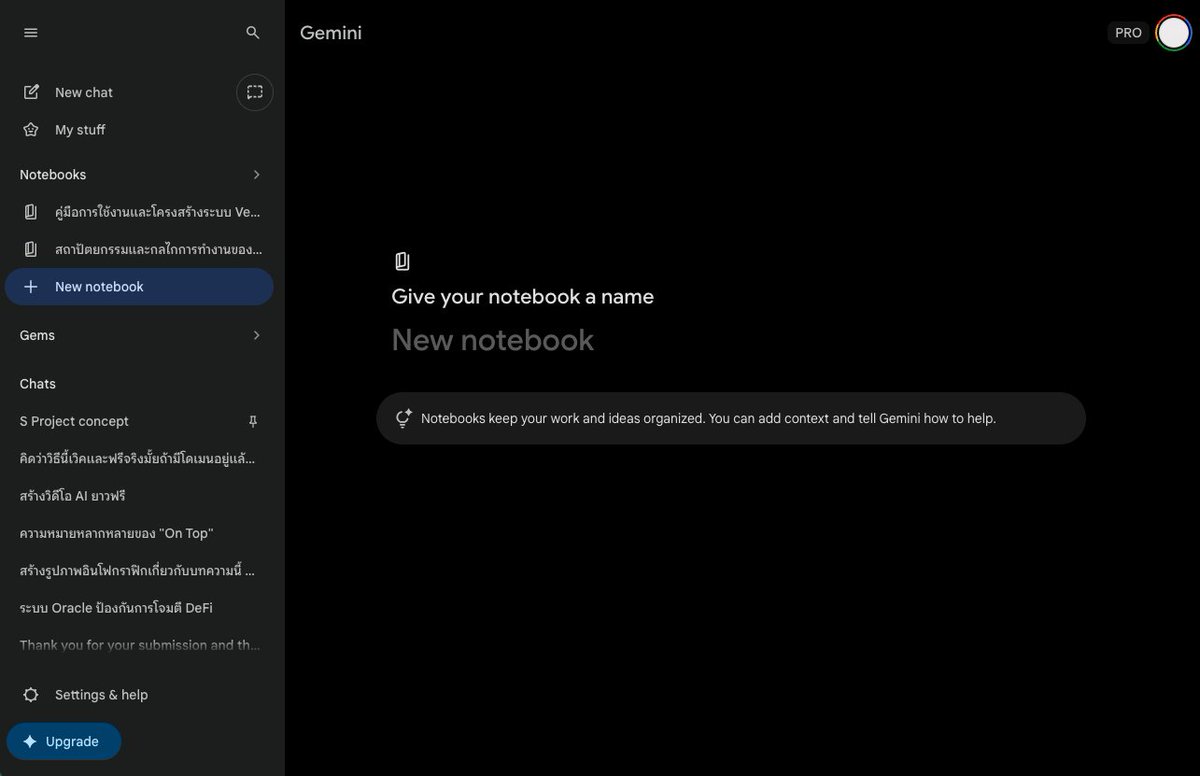Click the PRO badge
This screenshot has height=776, width=1200.
(1128, 33)
